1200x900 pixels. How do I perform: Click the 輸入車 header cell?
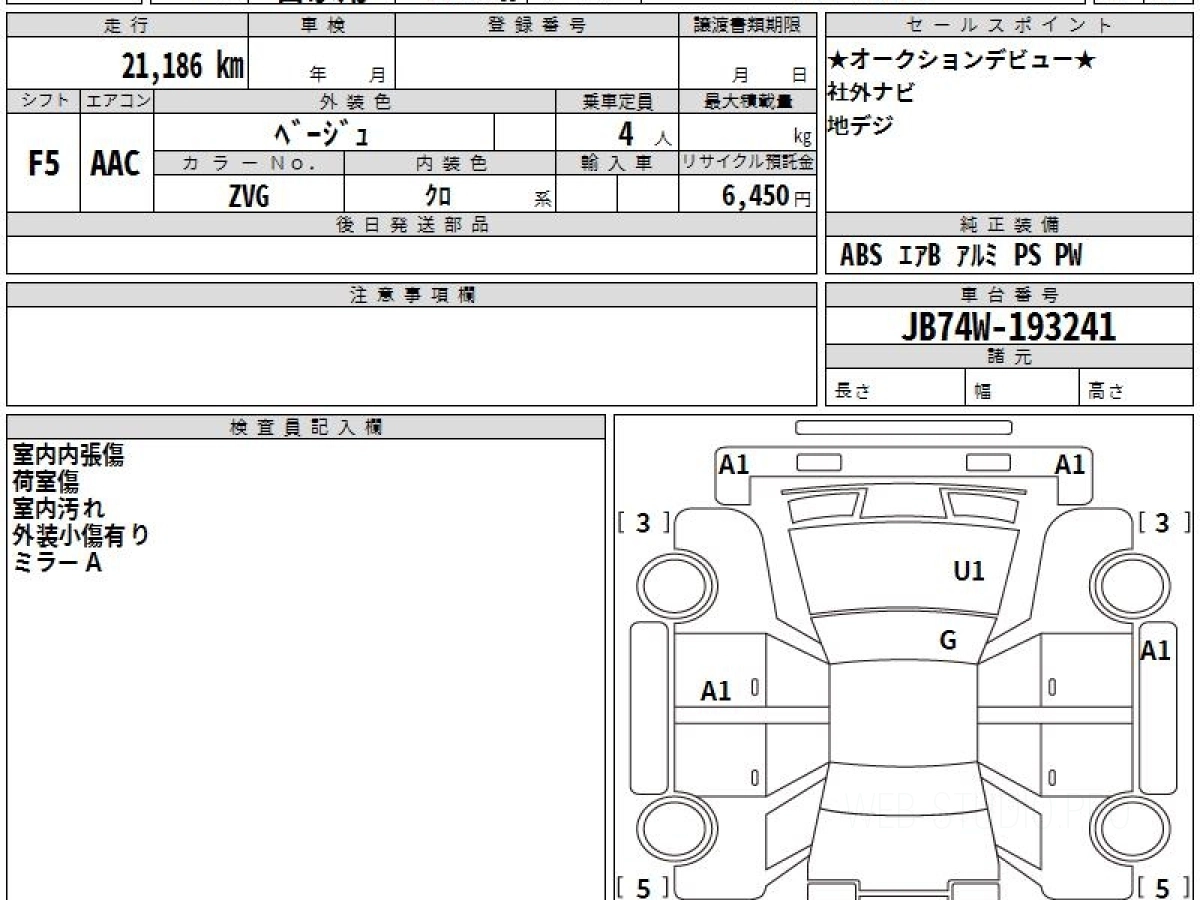coord(617,164)
